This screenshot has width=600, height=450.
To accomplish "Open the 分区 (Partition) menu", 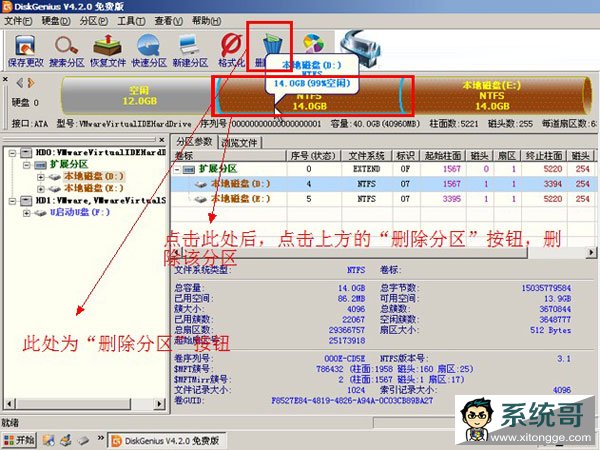I will 94,21.
